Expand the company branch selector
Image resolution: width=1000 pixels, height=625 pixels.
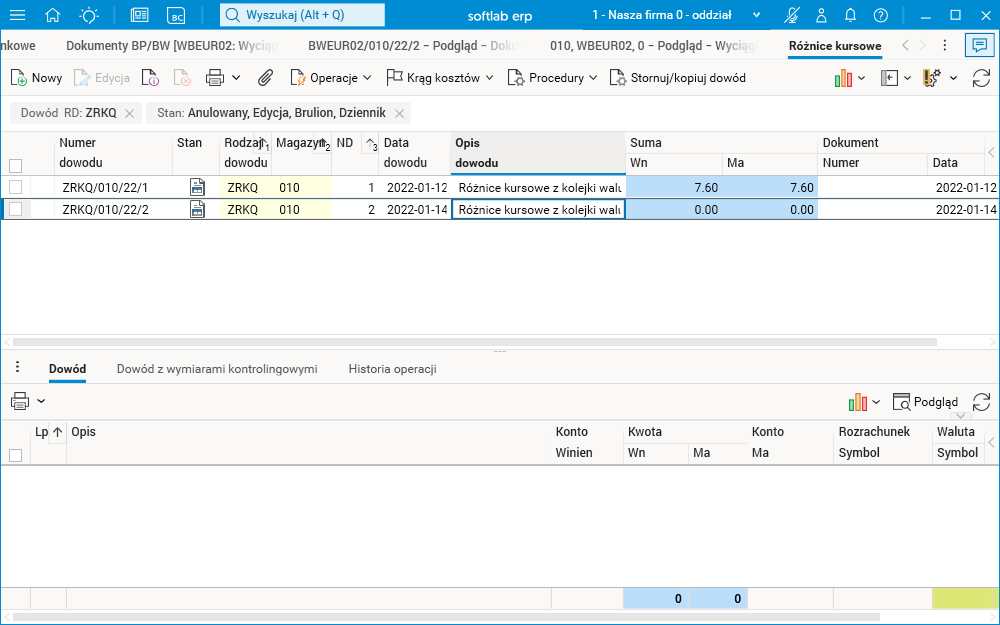coord(755,16)
